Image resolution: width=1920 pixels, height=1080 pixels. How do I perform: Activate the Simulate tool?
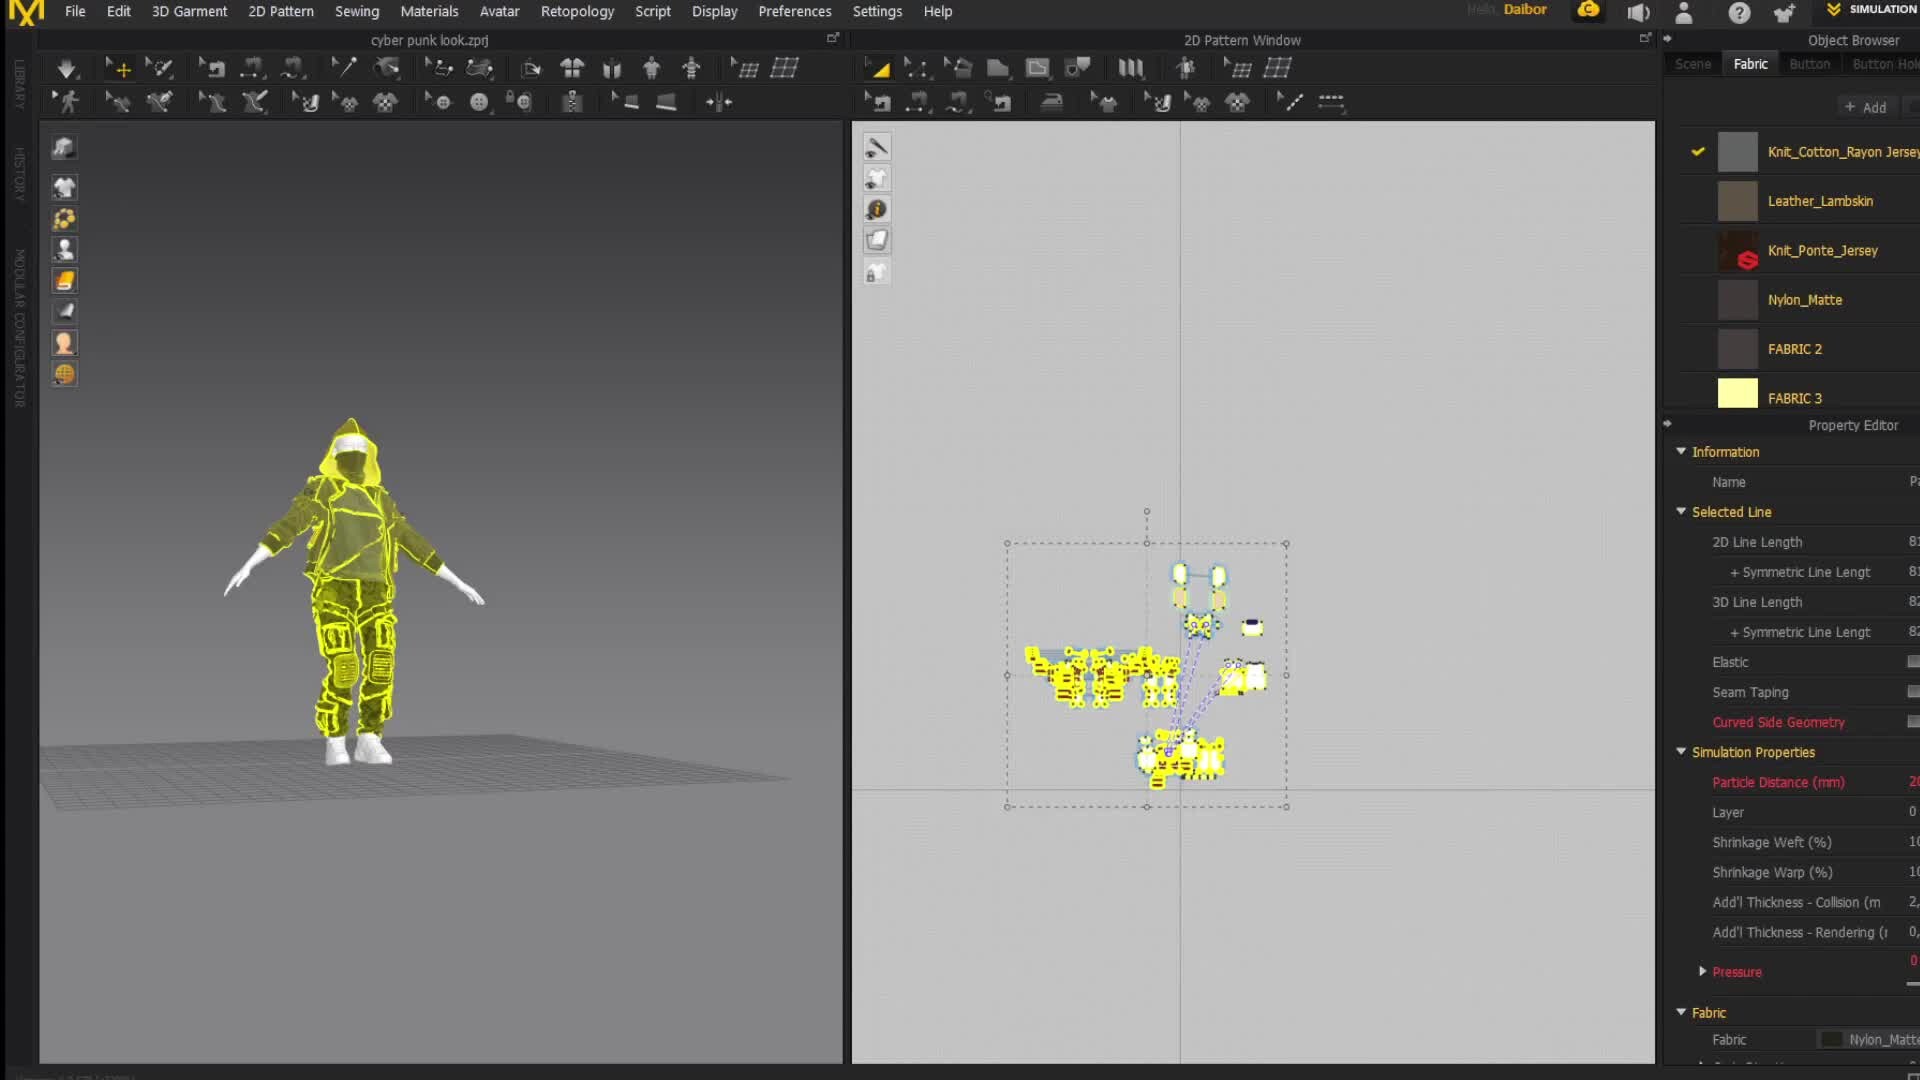tap(67, 67)
